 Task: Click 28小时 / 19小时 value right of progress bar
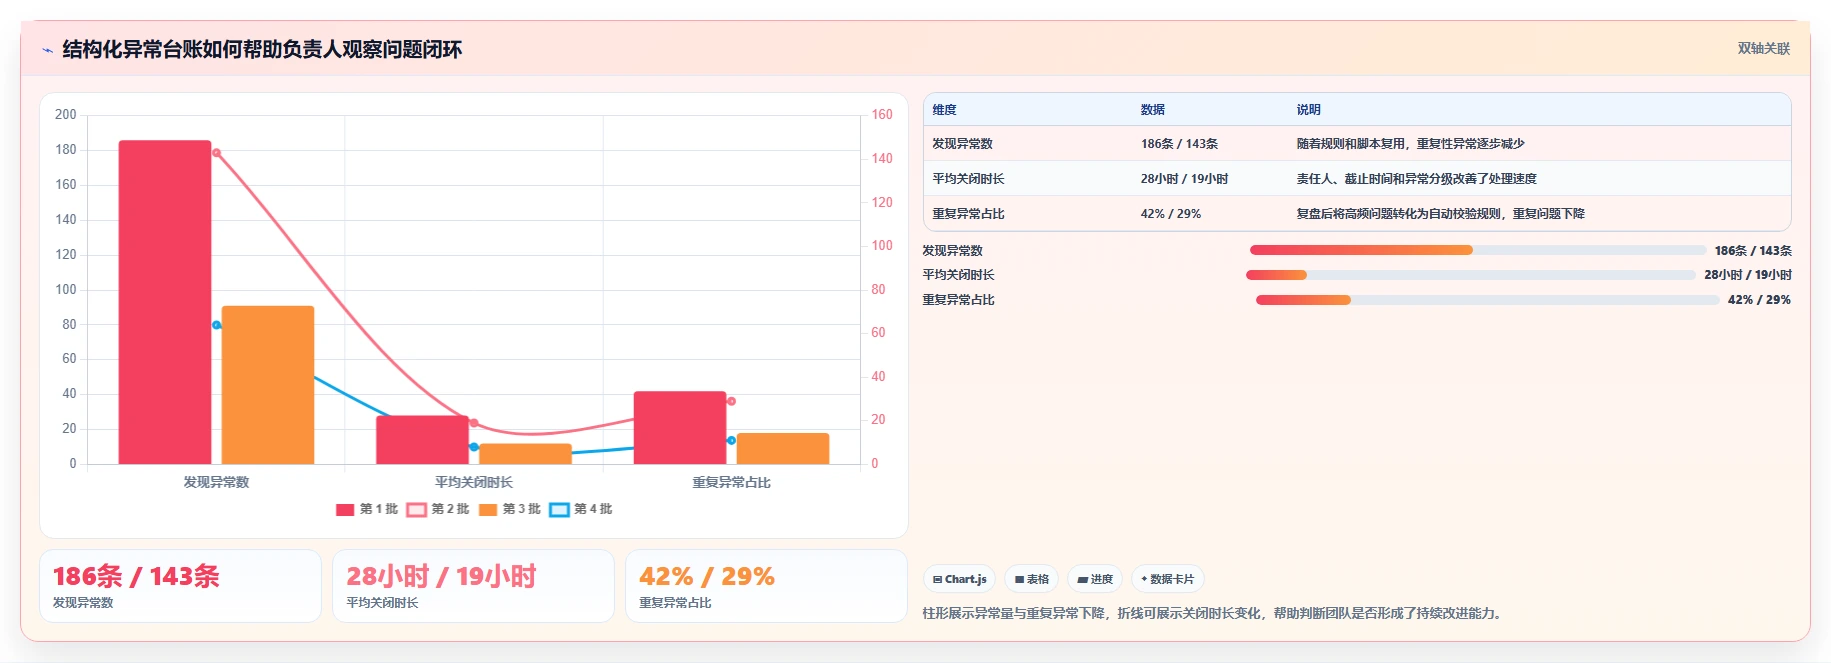coord(1748,275)
